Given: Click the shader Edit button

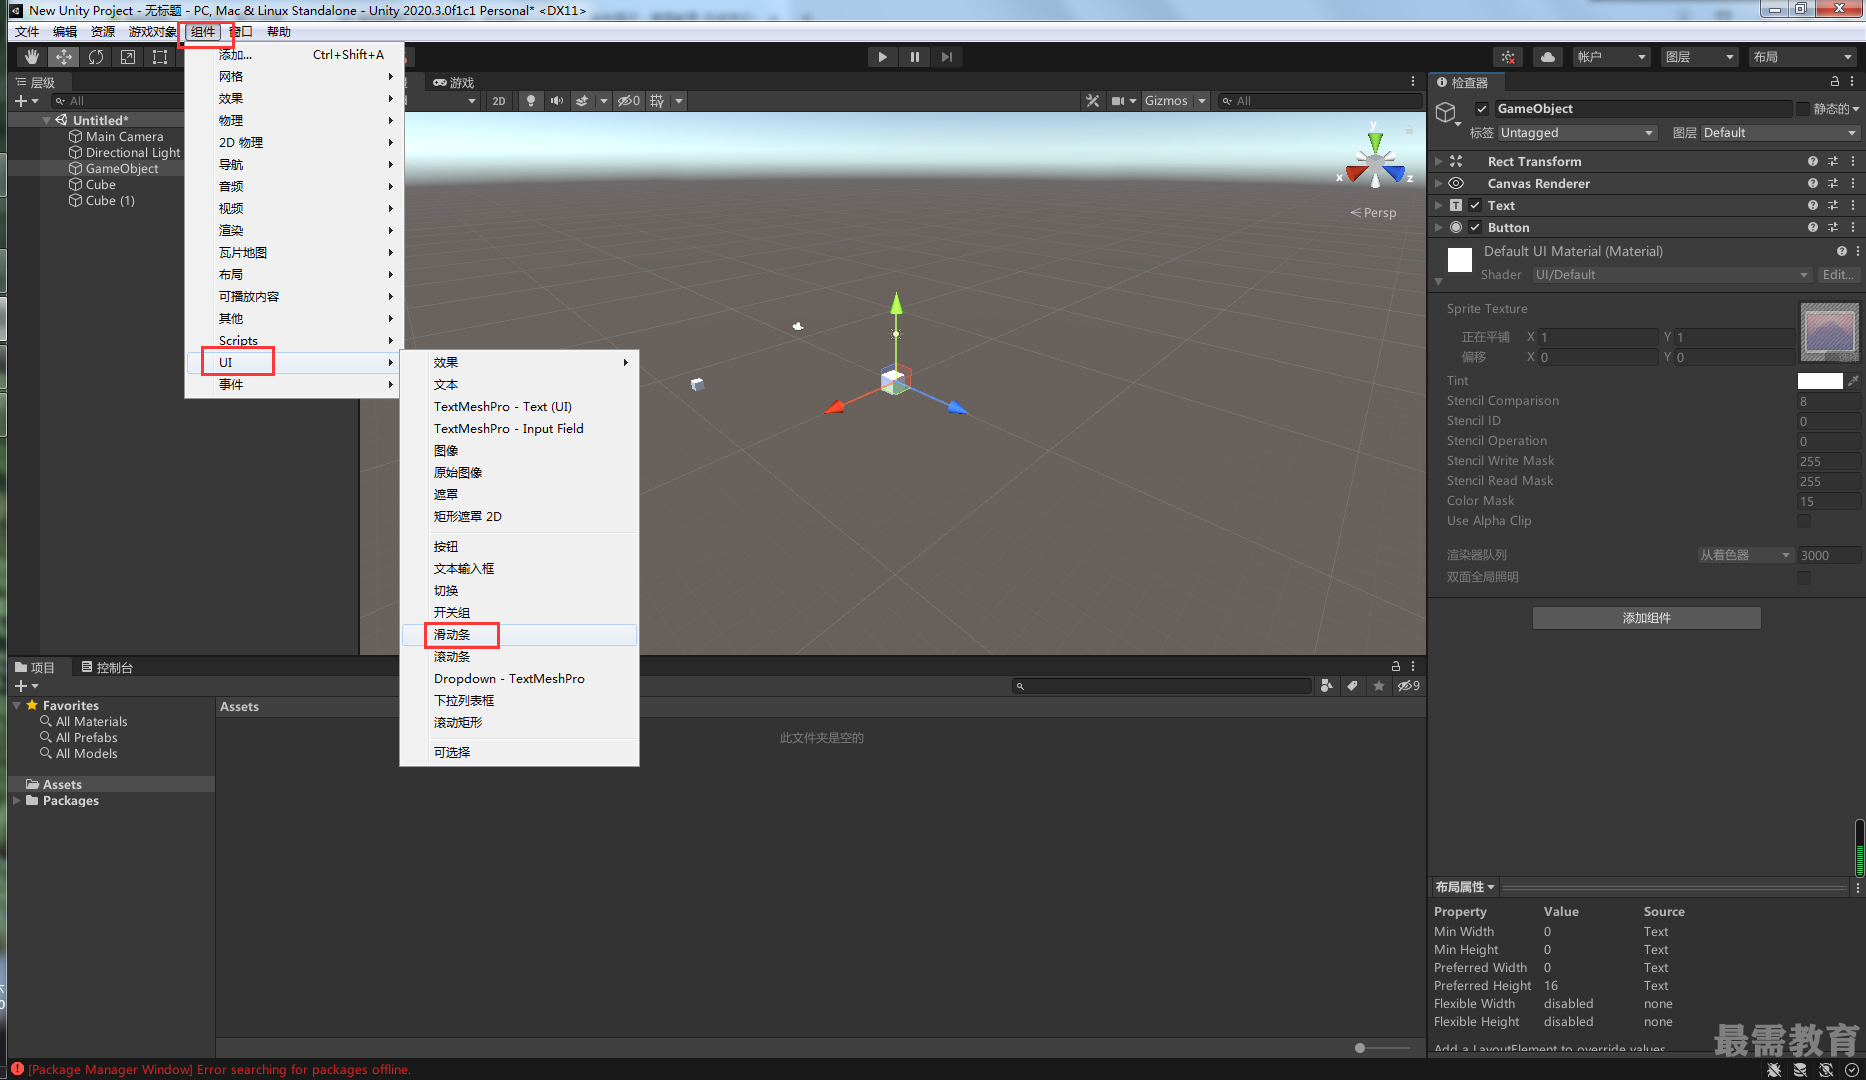Looking at the screenshot, I should 1838,275.
